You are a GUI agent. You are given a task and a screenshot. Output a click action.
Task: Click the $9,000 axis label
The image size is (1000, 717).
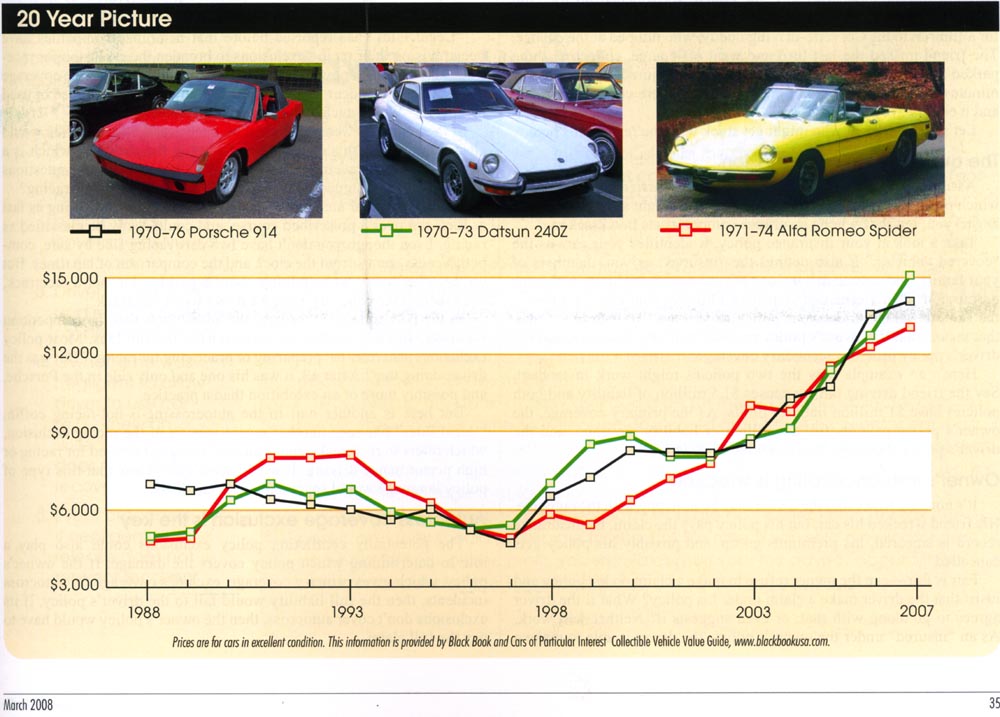(x=74, y=432)
